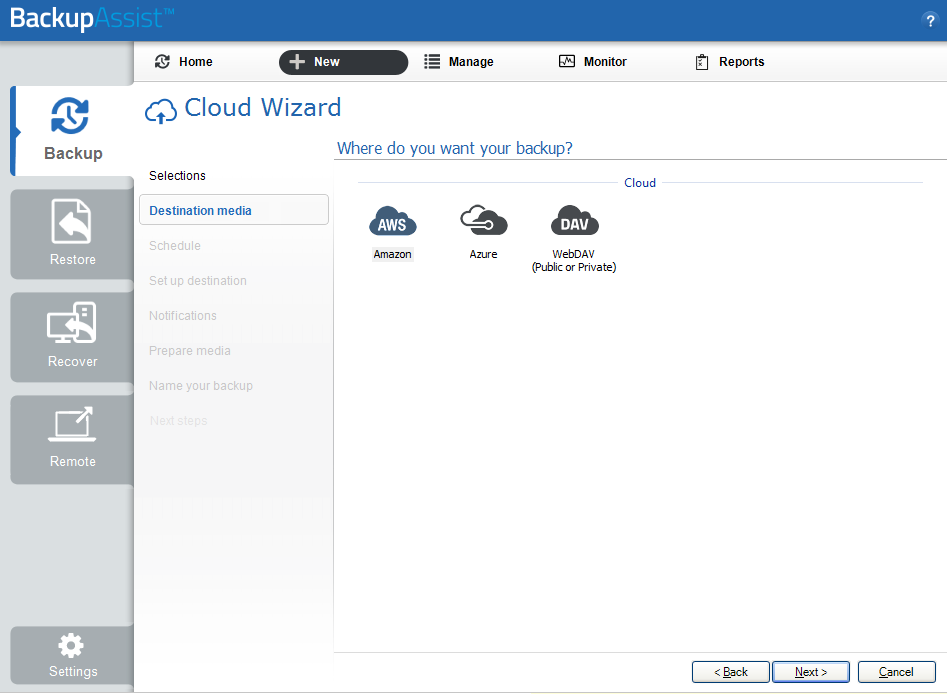Viewport: 947px width, 694px height.
Task: Go to the Notifications step
Action: pyautogui.click(x=182, y=316)
